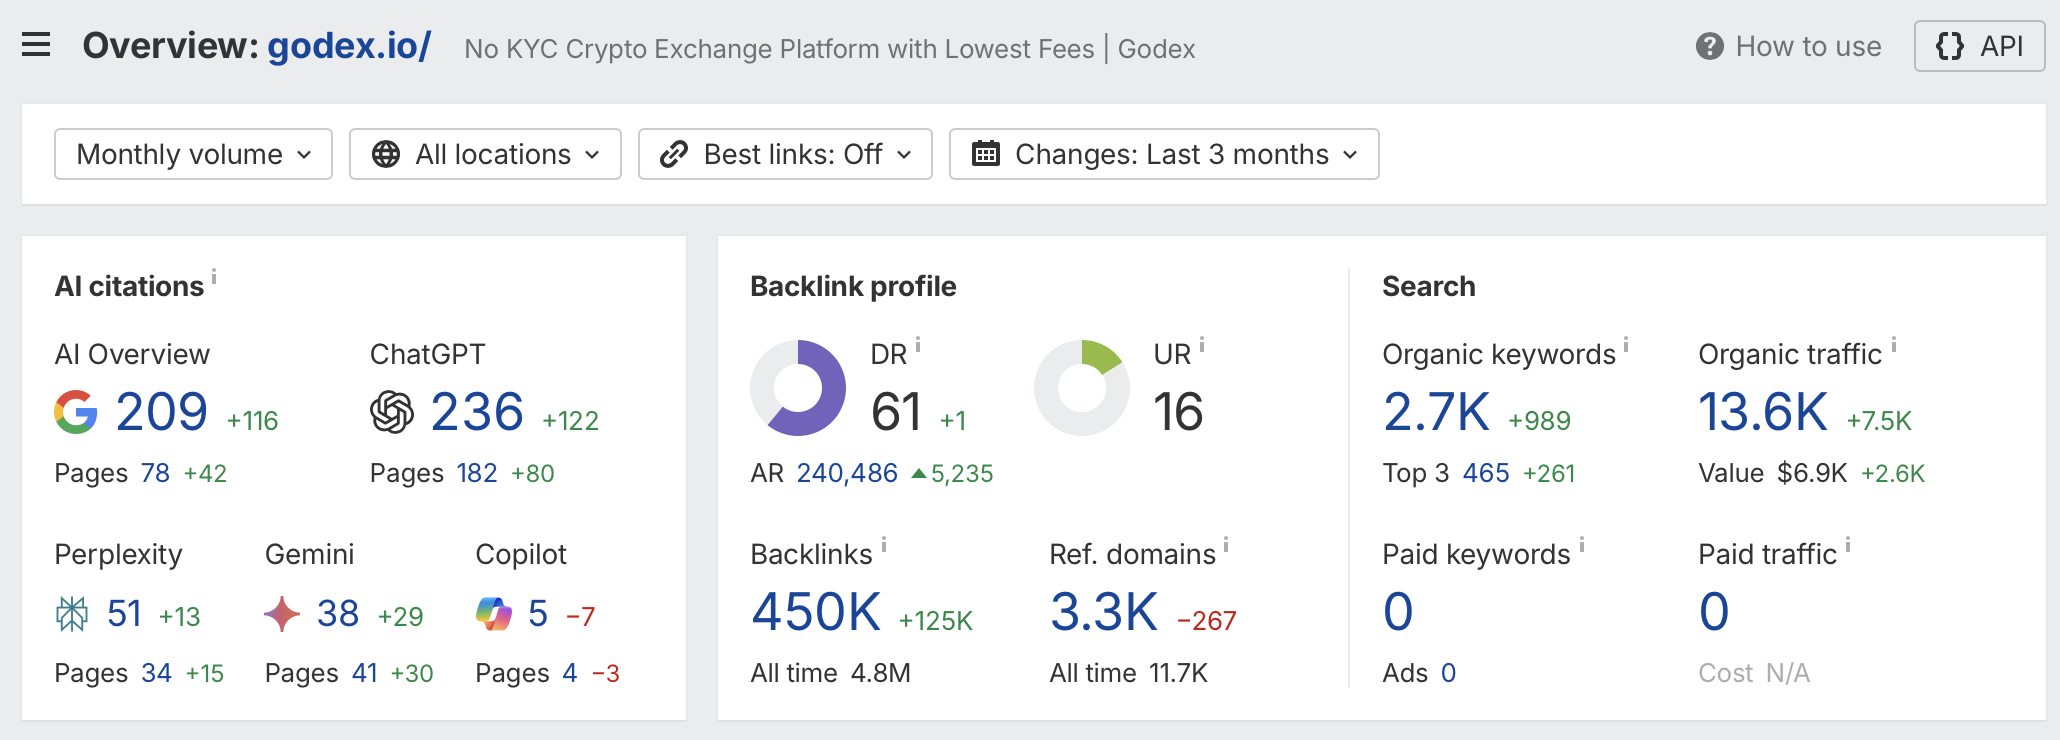Open Copilot pages count 4
The image size is (2060, 740).
click(570, 673)
